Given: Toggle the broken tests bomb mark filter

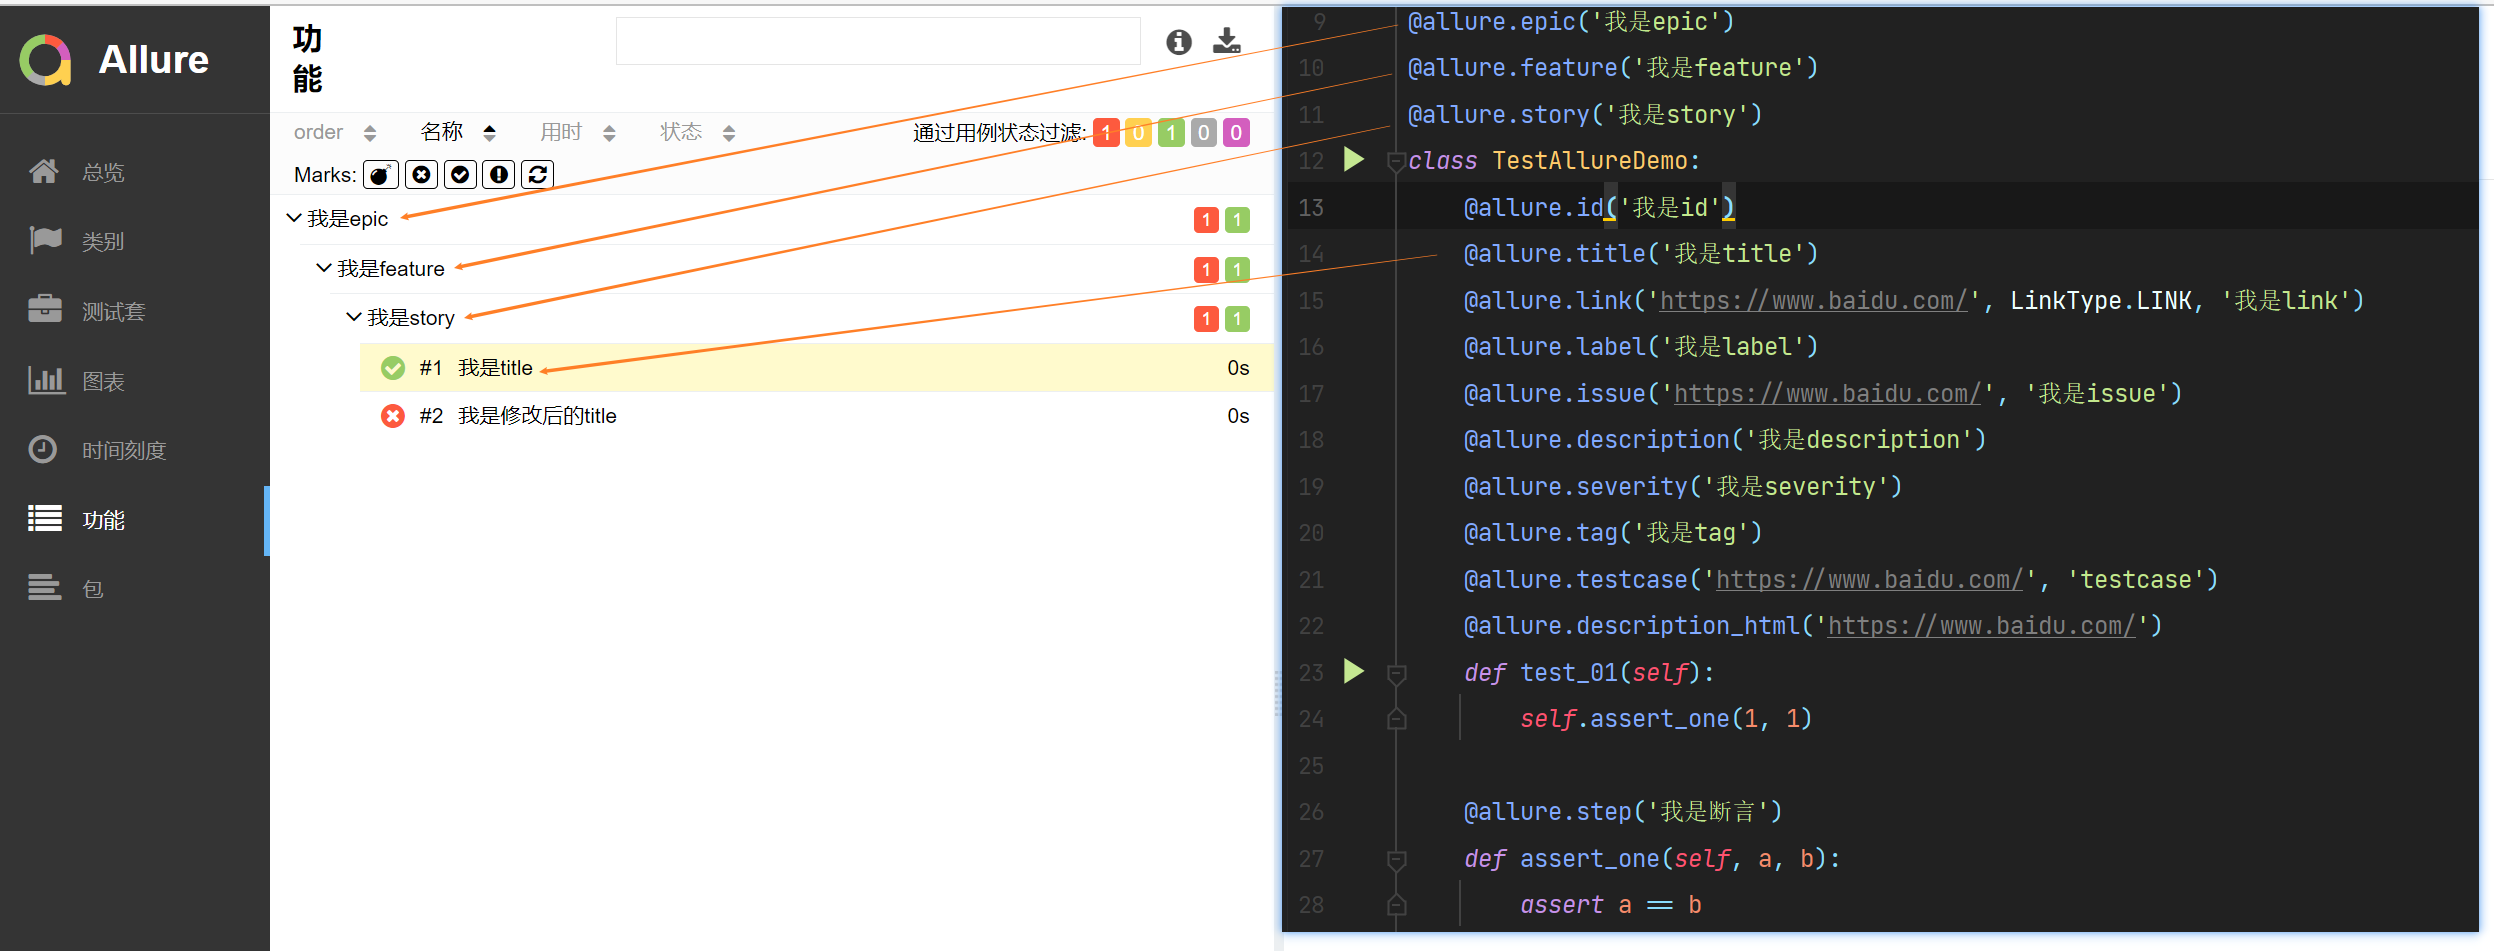Looking at the screenshot, I should click(x=380, y=174).
